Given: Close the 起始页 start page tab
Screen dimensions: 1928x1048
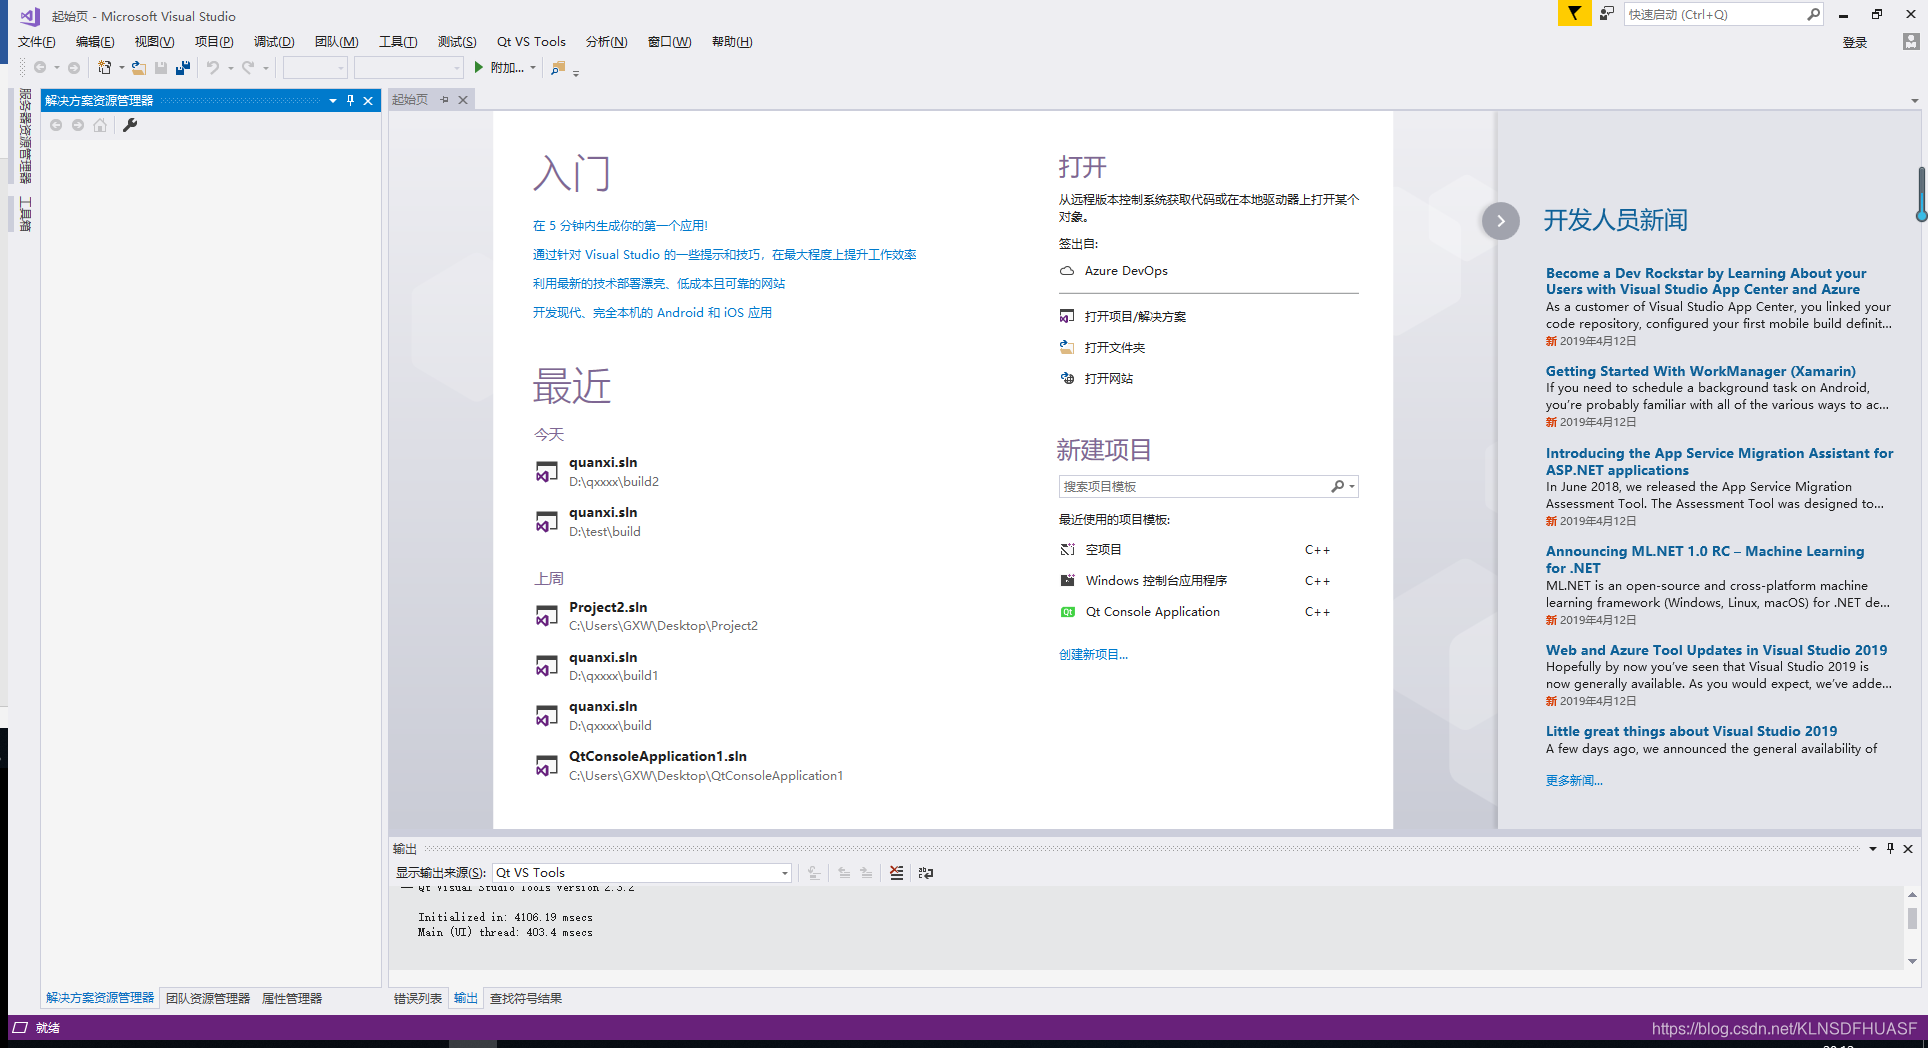Looking at the screenshot, I should pos(463,99).
